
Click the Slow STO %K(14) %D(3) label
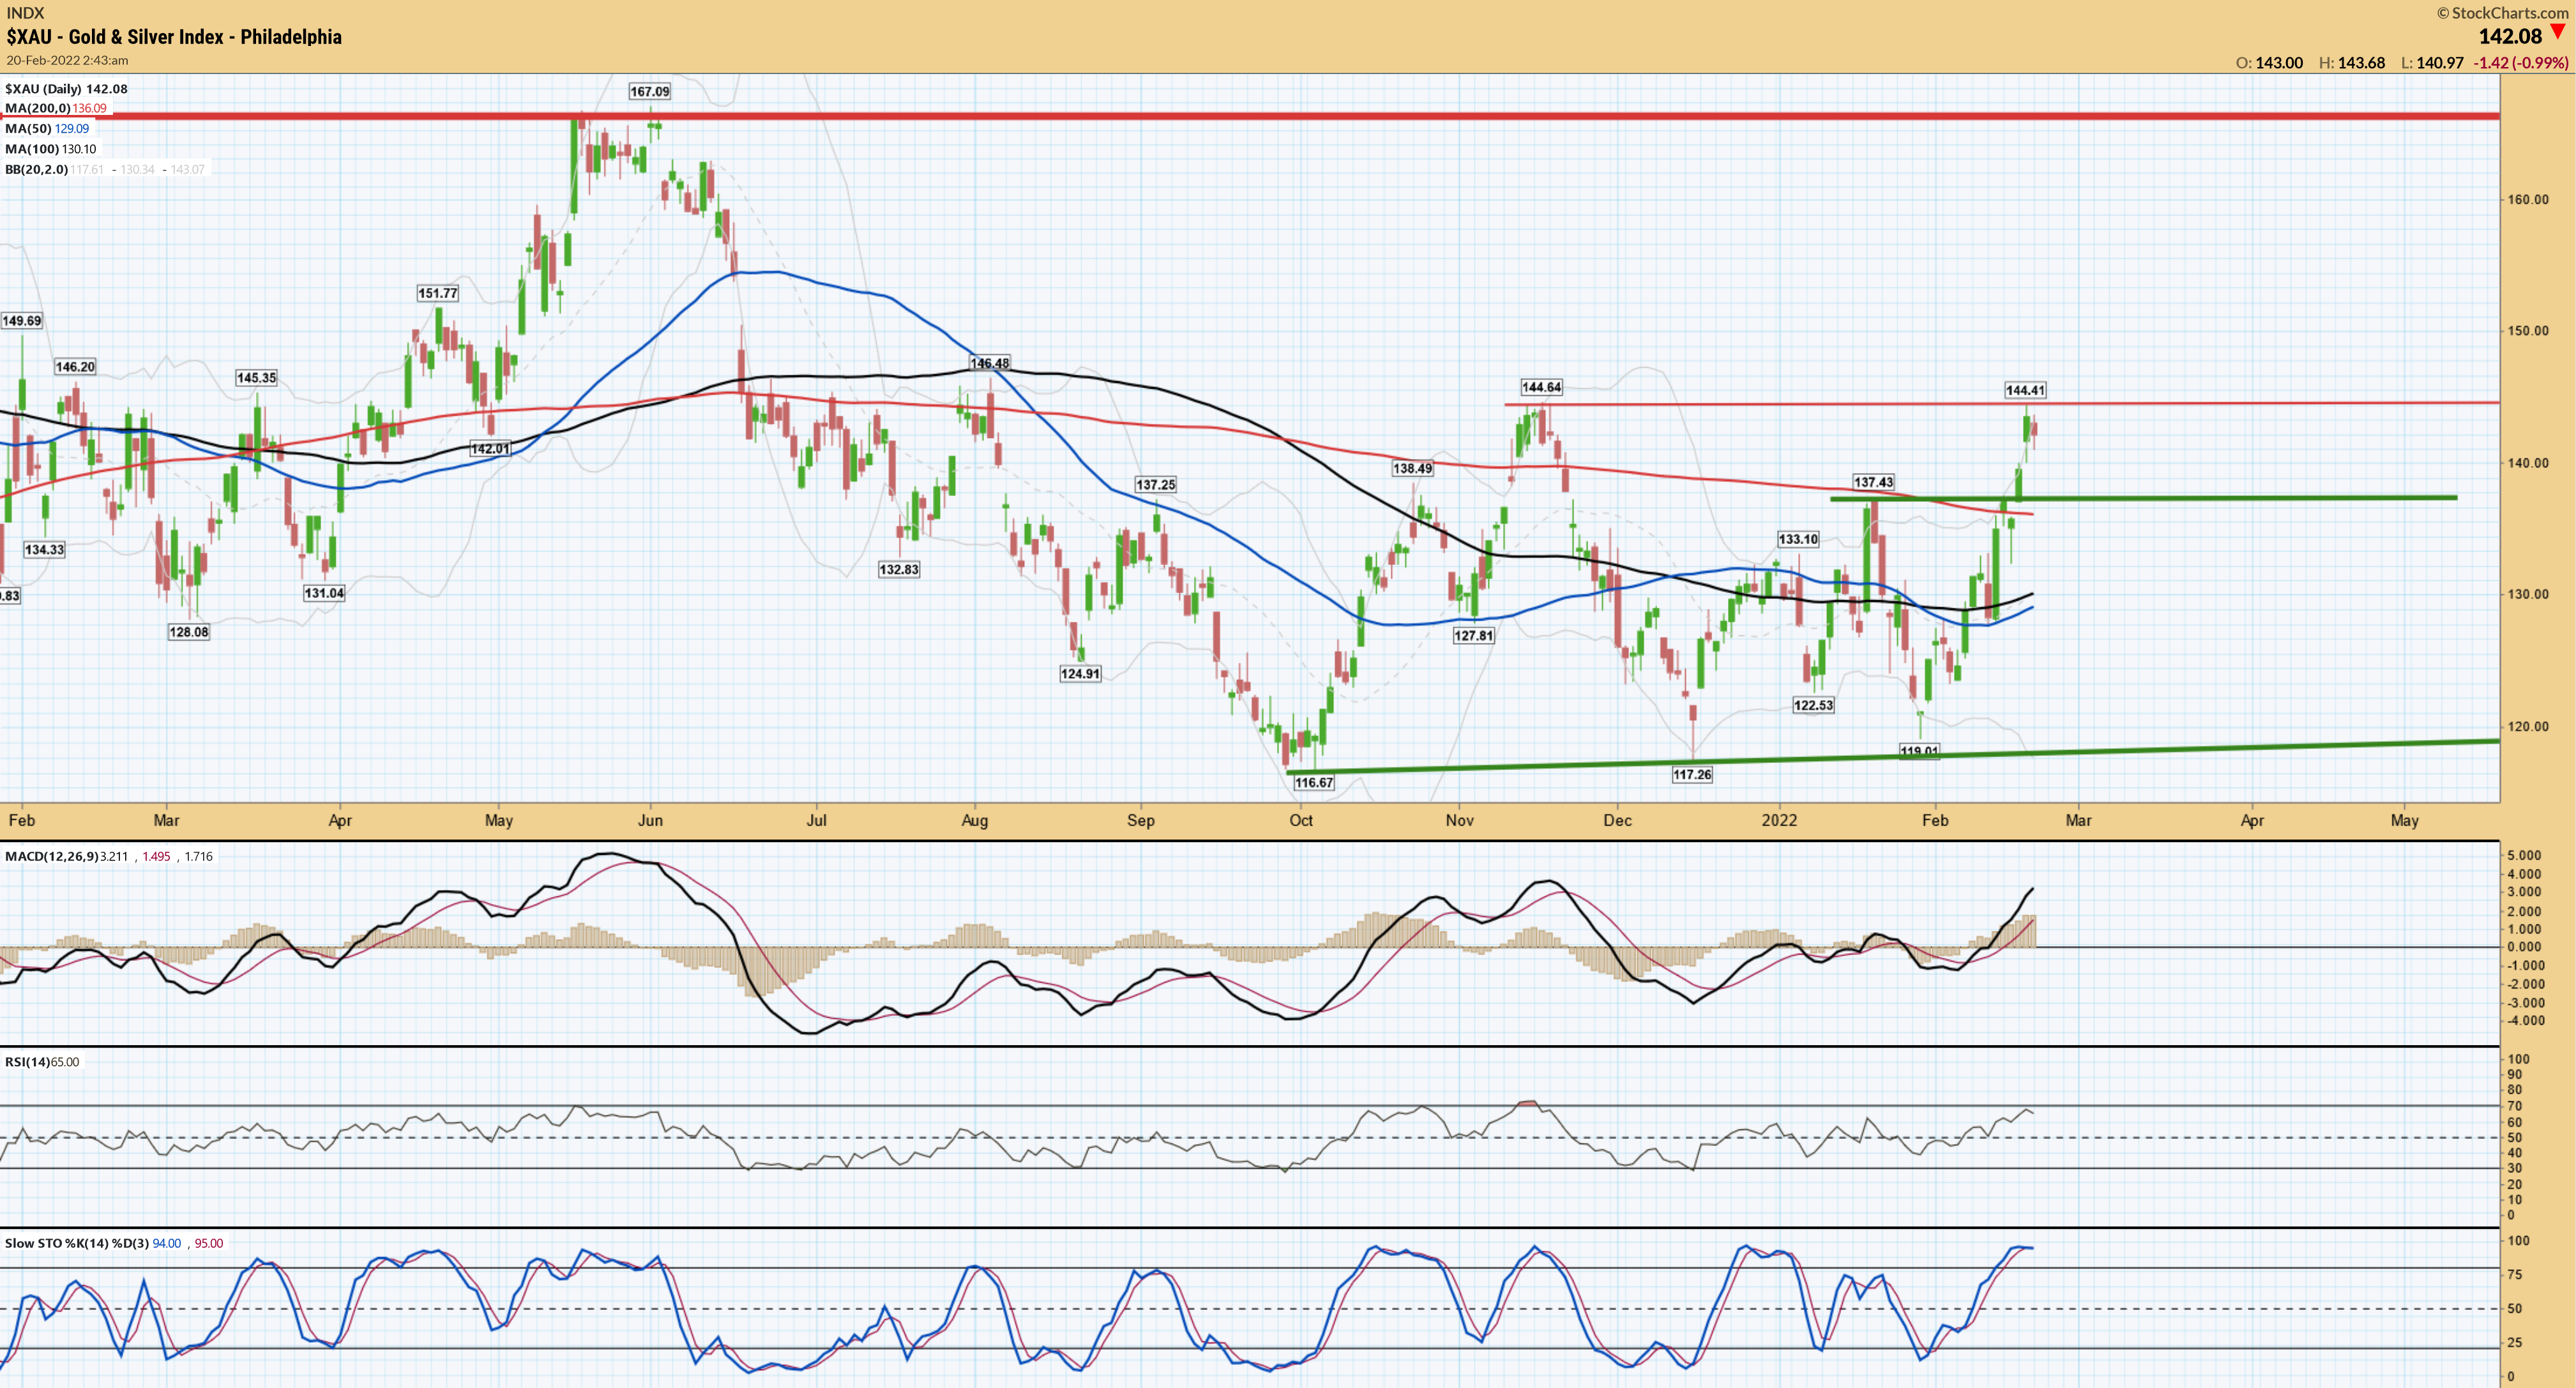[x=76, y=1244]
